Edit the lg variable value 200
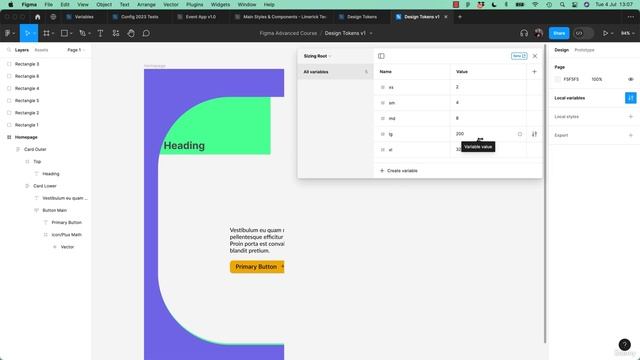The width and height of the screenshot is (640, 360). [460, 134]
